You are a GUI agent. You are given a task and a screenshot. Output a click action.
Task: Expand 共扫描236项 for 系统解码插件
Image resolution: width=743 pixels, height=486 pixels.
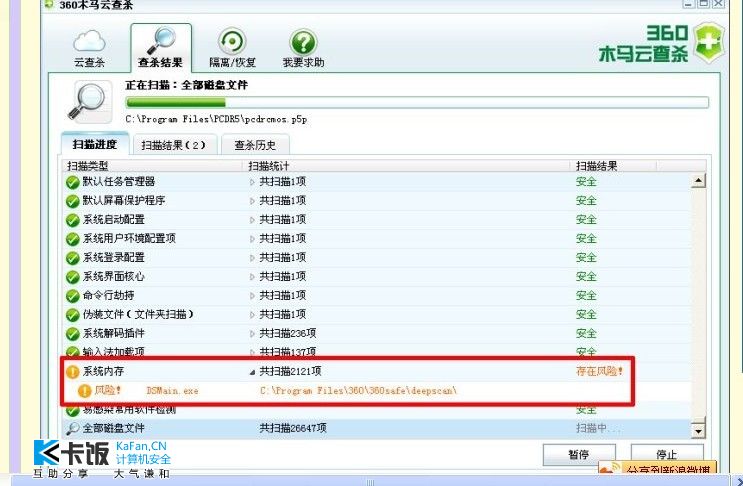(252, 333)
